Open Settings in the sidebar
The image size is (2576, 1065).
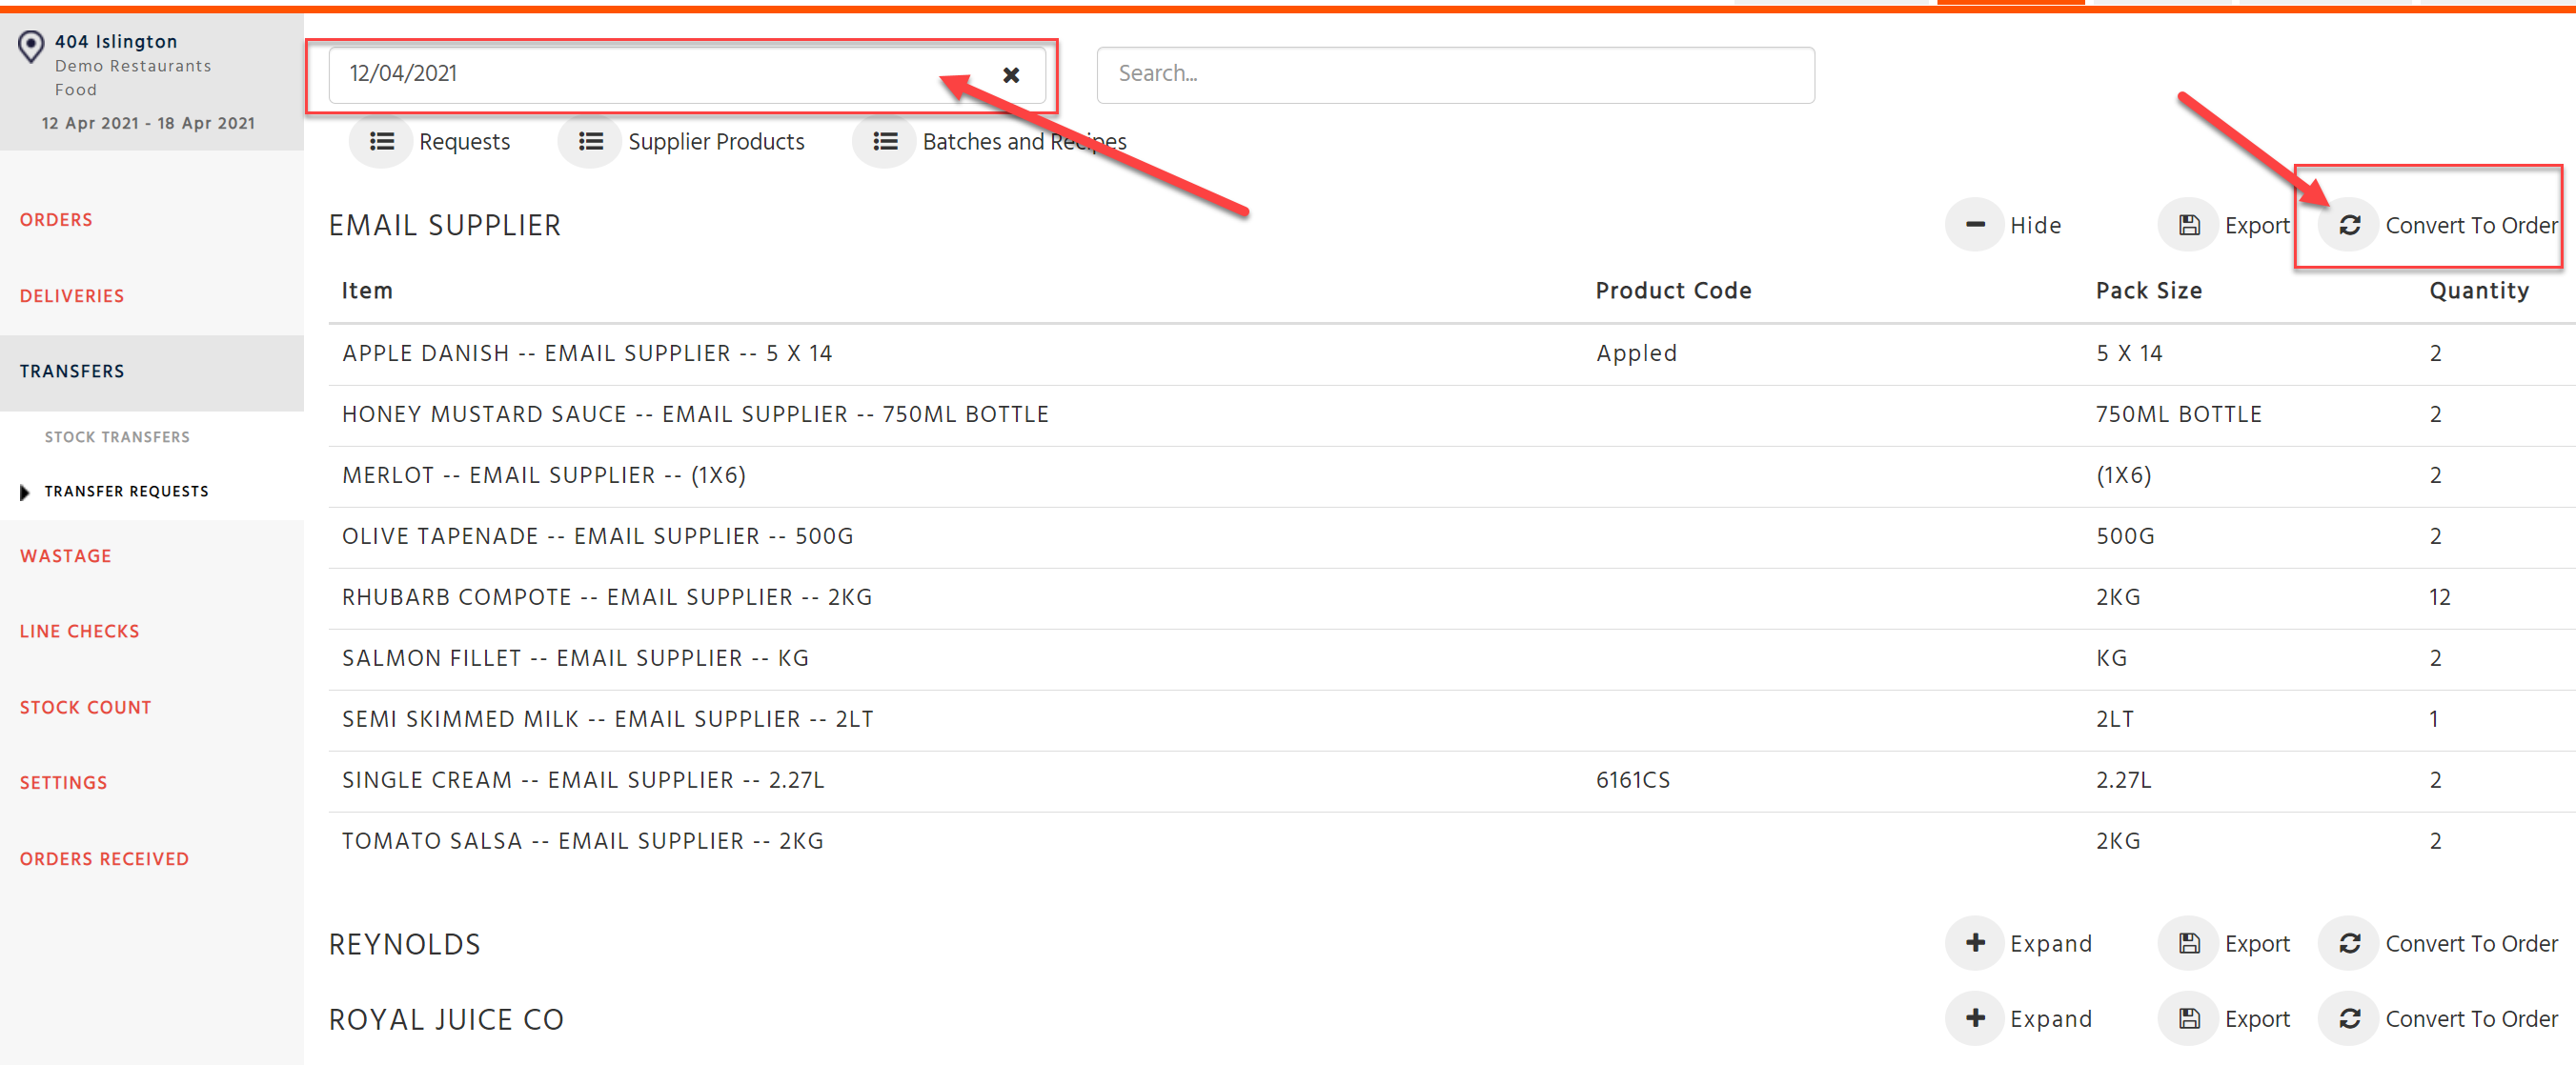pos(64,783)
